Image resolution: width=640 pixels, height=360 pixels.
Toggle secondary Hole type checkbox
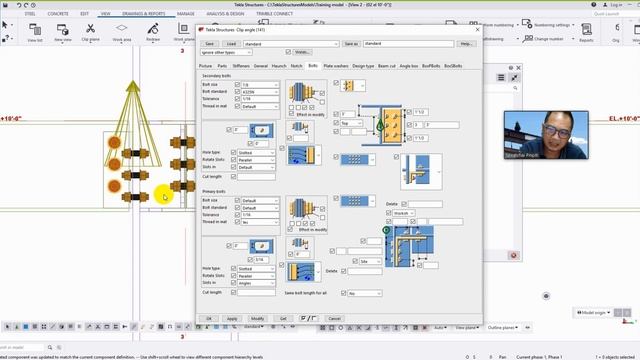click(x=233, y=152)
